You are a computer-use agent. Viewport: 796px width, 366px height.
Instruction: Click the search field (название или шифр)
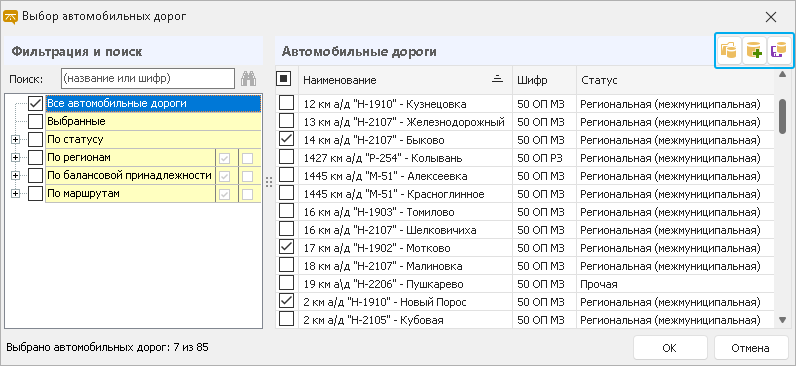[148, 79]
